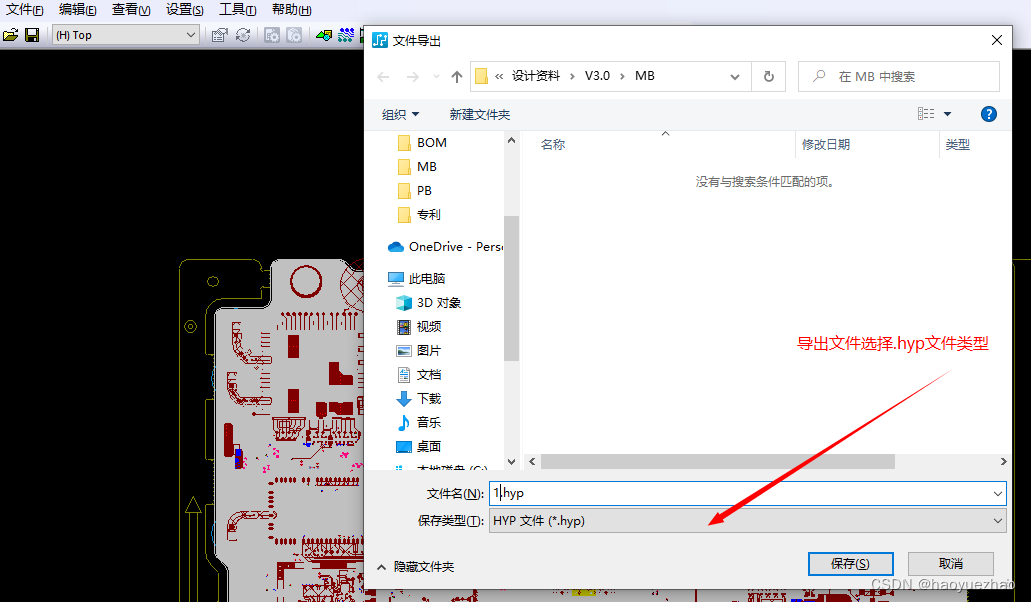The image size is (1031, 602).
Task: Click the properties icon in toolbar
Action: click(220, 35)
